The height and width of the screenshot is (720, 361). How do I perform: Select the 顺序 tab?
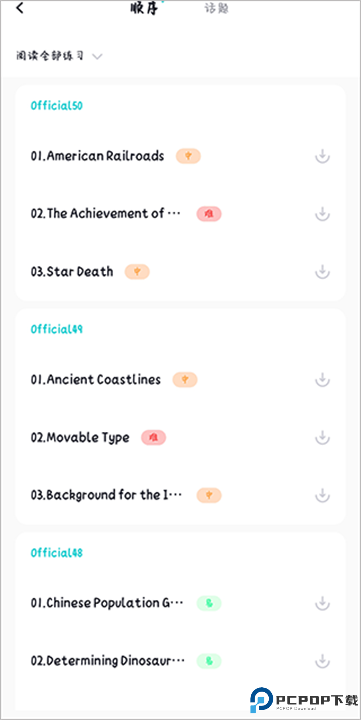[x=144, y=8]
